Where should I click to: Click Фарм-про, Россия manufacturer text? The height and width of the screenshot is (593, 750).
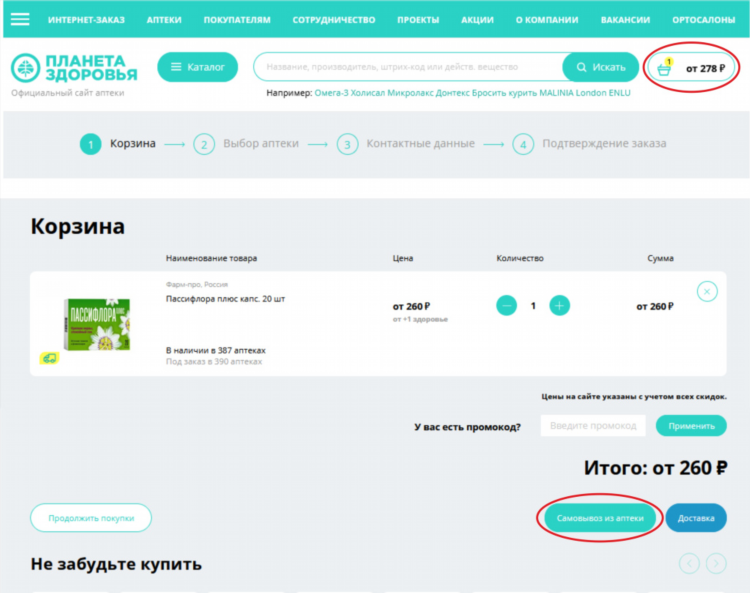pos(197,285)
